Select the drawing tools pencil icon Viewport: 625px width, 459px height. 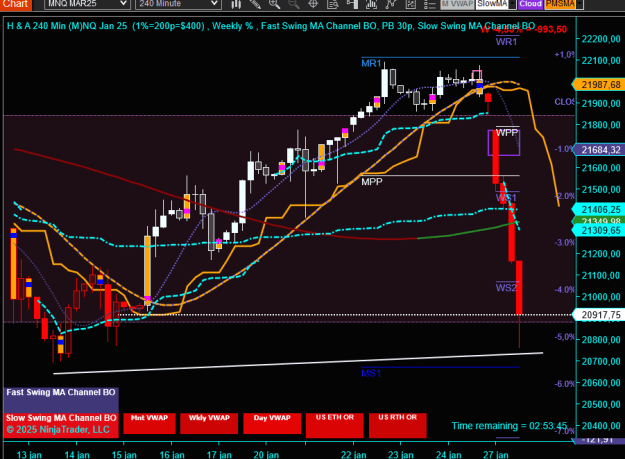point(255,4)
